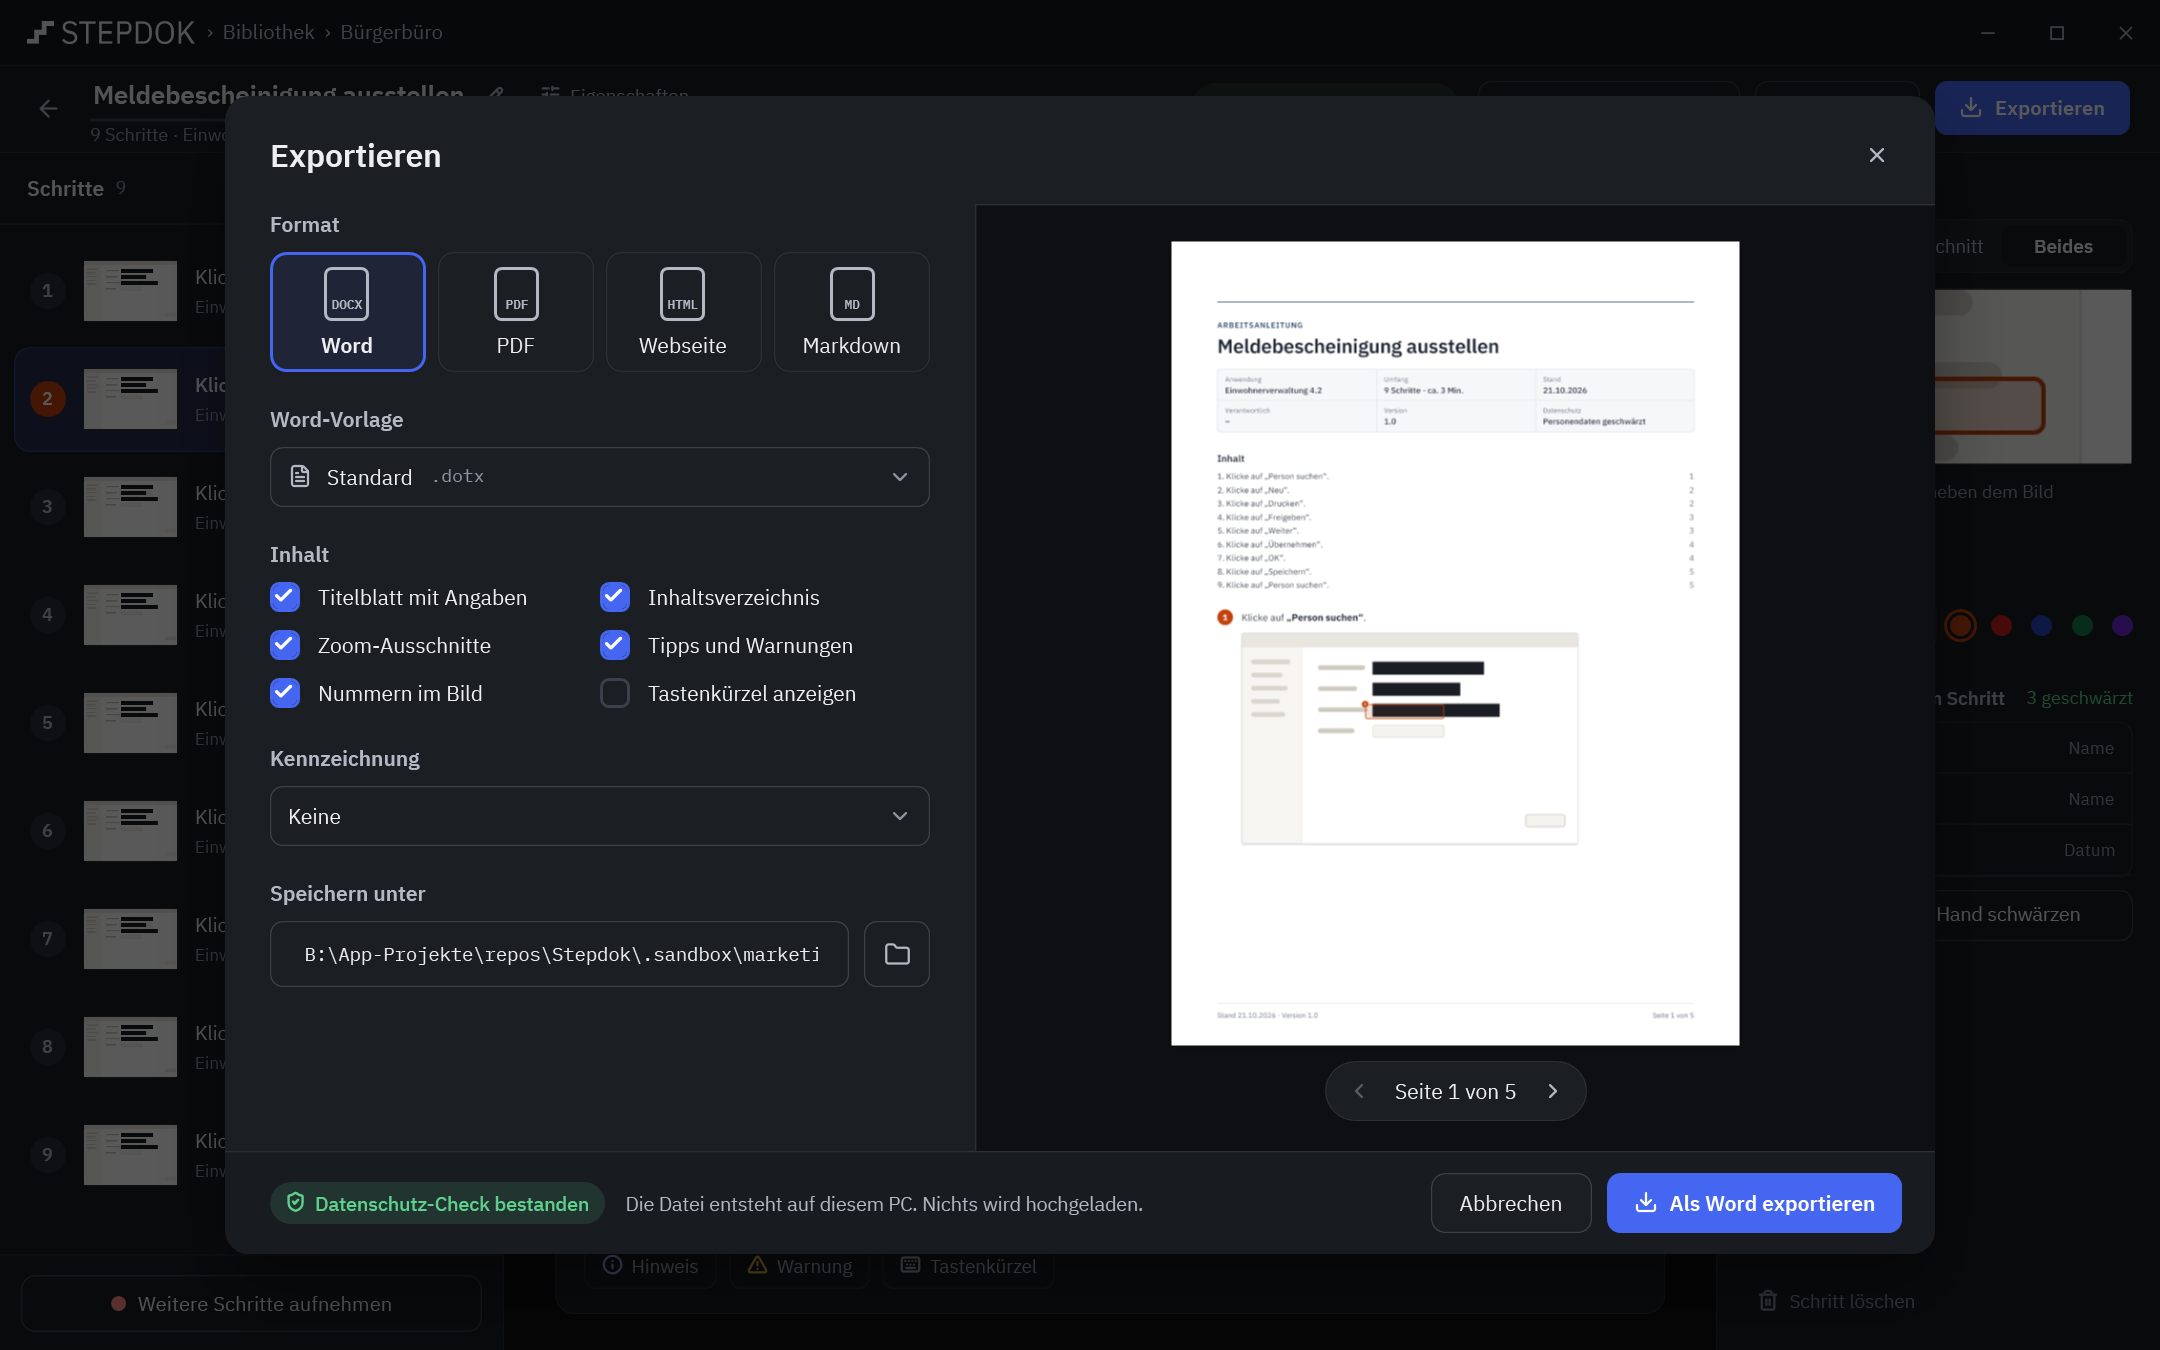Select the Word DOCX format
This screenshot has width=2160, height=1350.
click(x=347, y=312)
